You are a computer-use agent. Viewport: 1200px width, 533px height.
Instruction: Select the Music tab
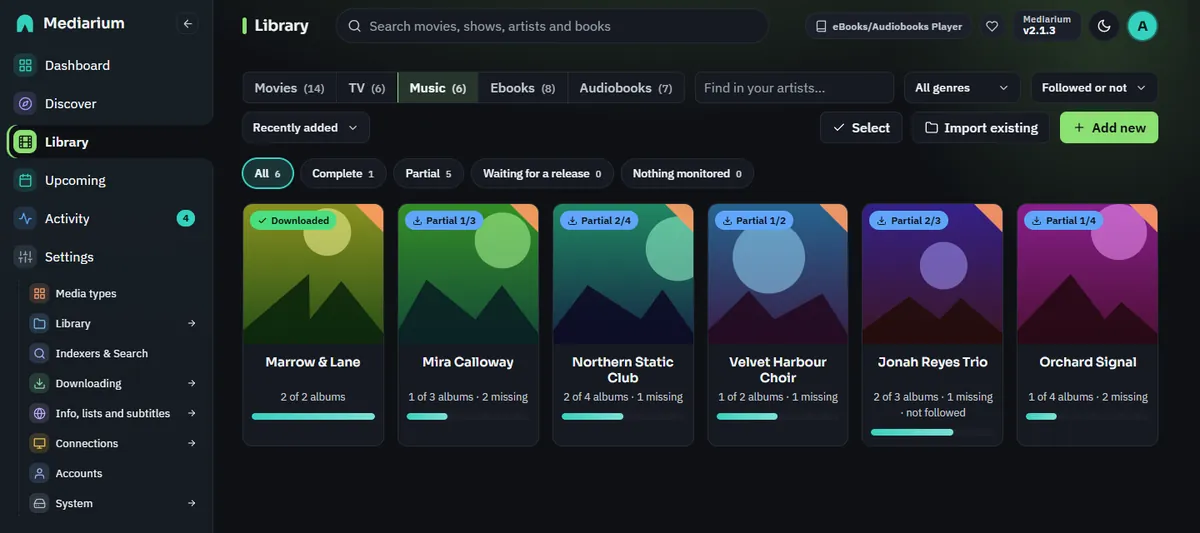[x=438, y=88]
